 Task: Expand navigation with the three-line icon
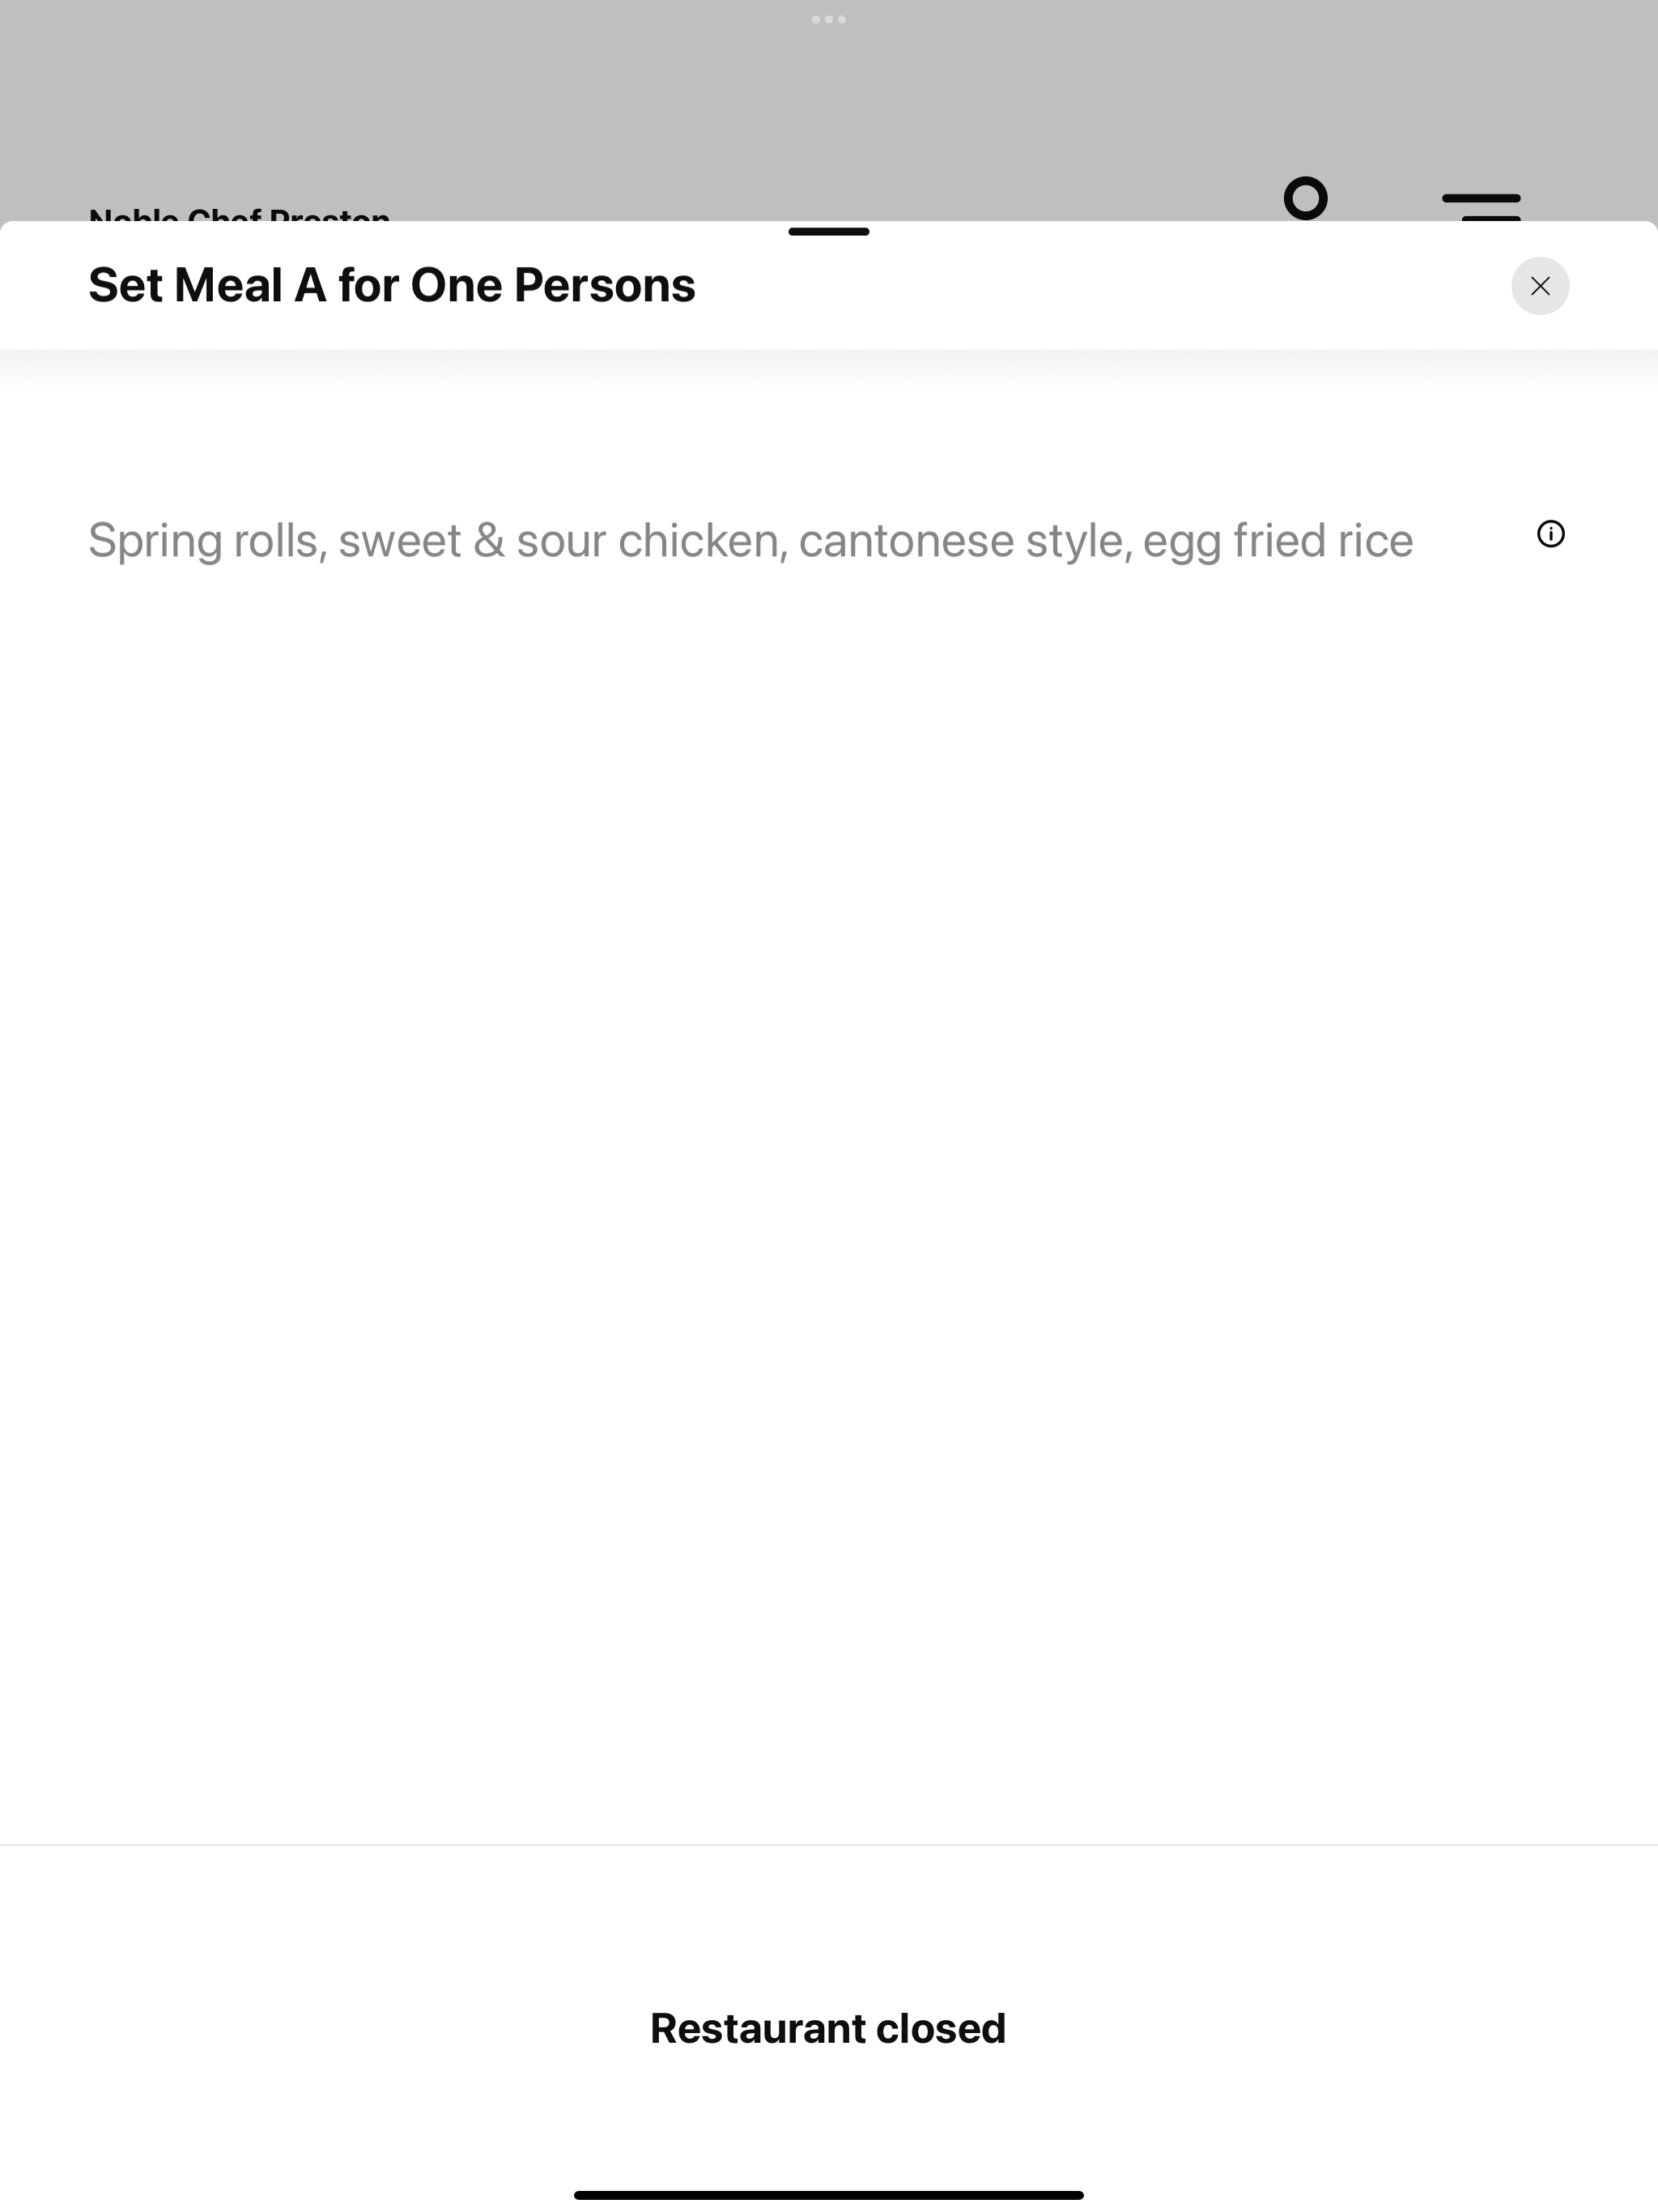point(1481,206)
